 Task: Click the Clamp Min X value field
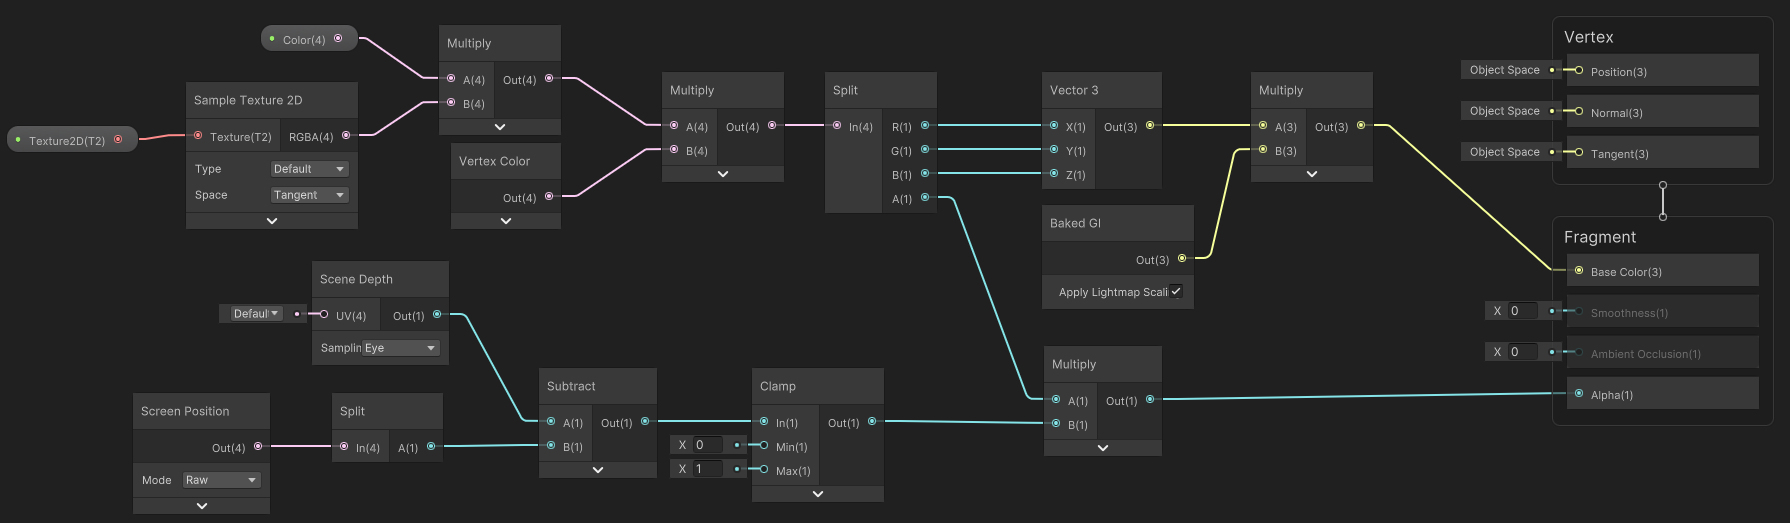[708, 445]
